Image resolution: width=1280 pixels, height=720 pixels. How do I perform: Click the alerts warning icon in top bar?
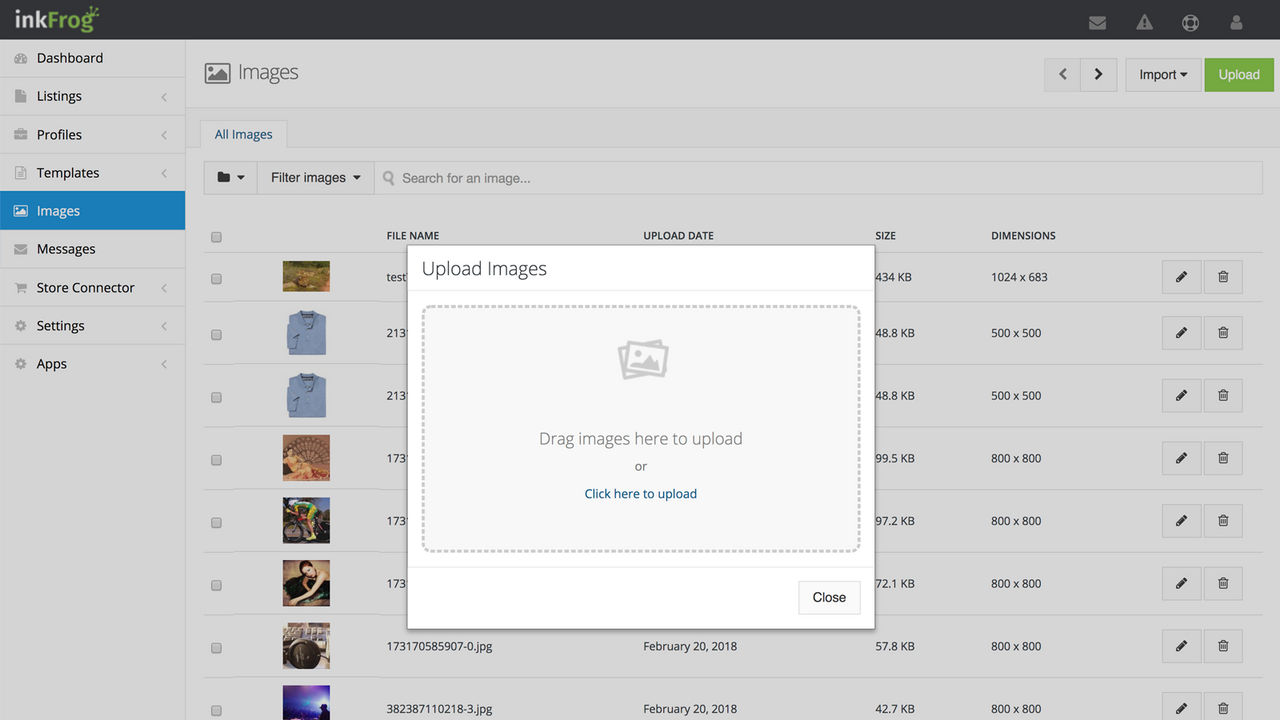point(1144,22)
